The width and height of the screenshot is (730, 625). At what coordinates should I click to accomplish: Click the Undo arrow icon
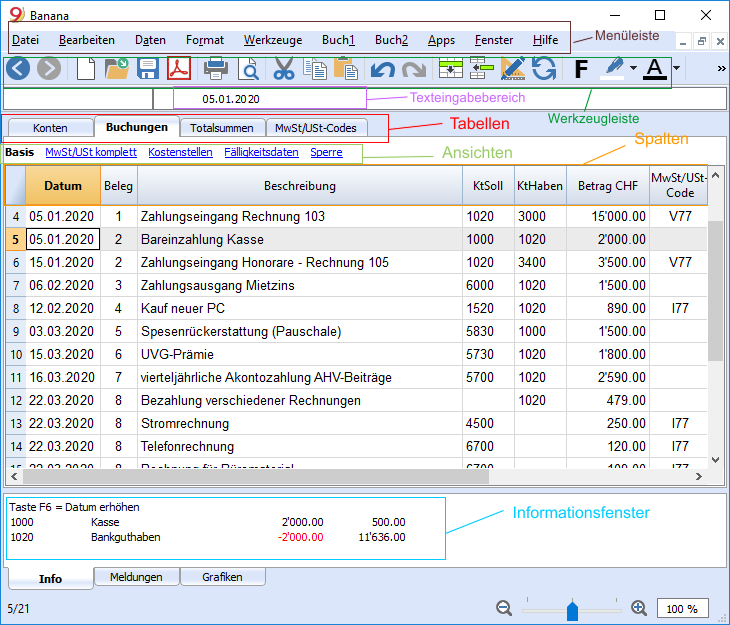(x=383, y=70)
